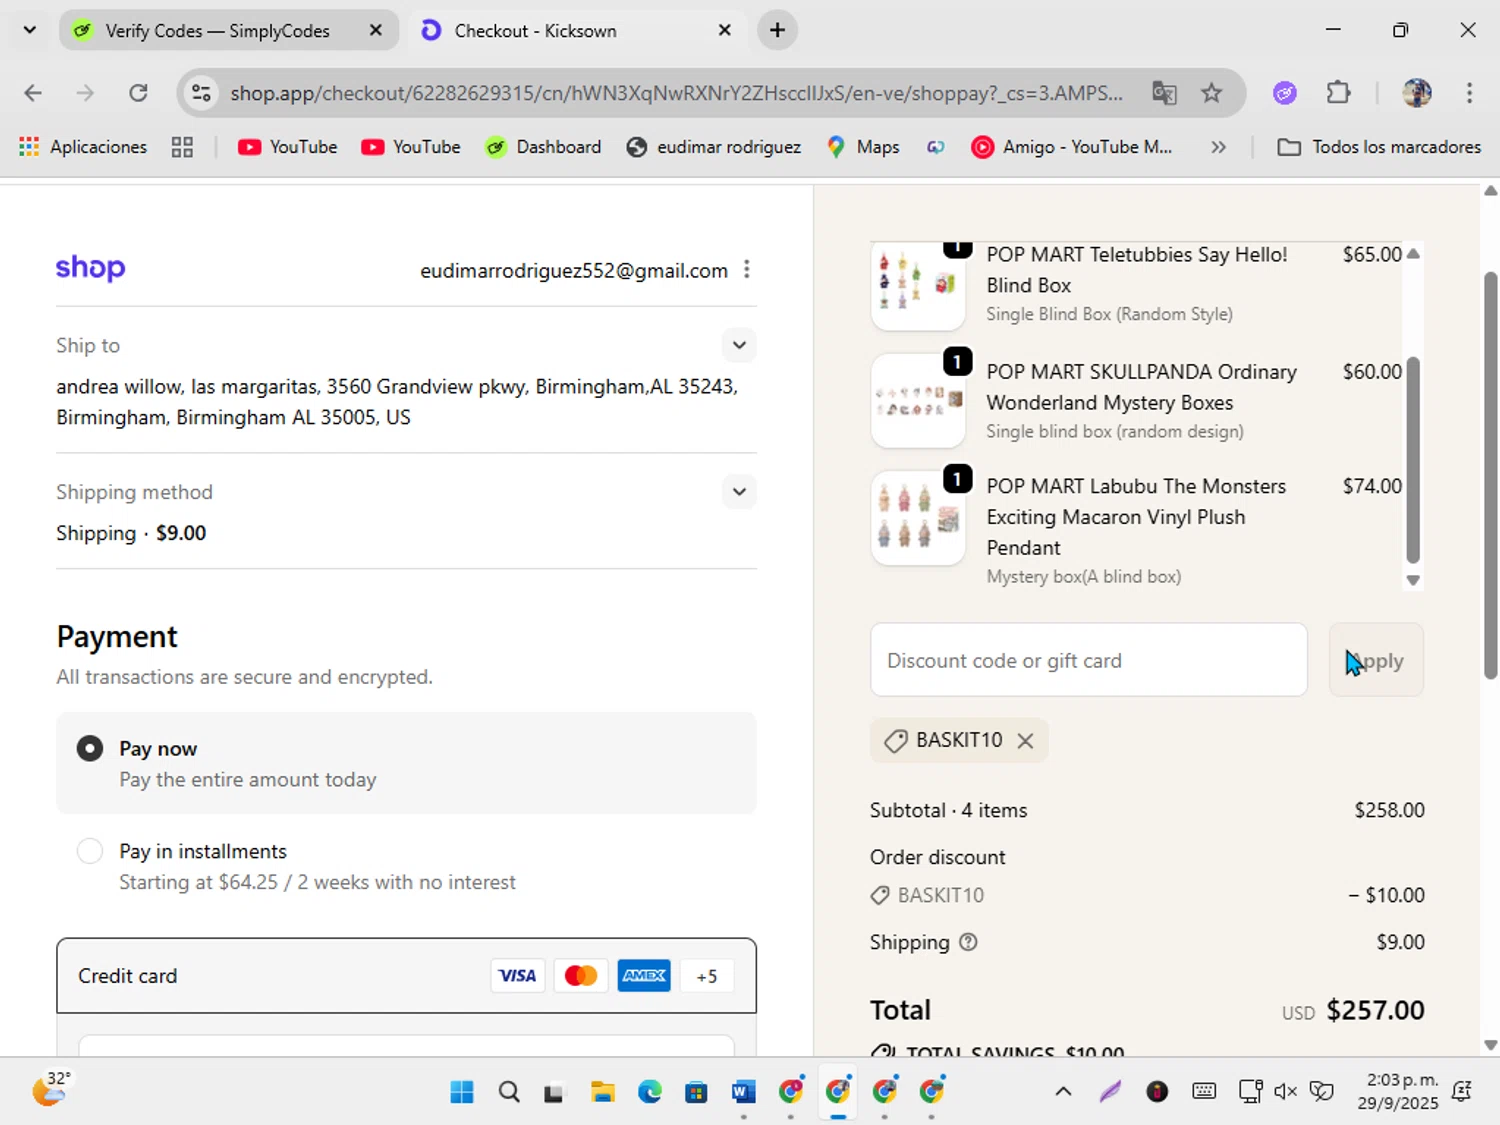Expand the Shipping method section
The height and width of the screenshot is (1125, 1500).
739,491
